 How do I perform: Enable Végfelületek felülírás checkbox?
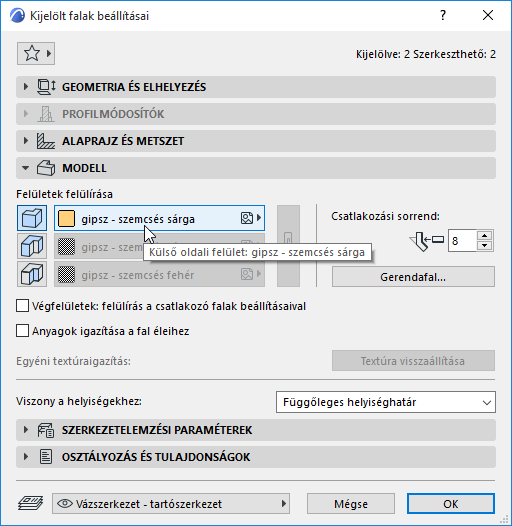tap(22, 306)
